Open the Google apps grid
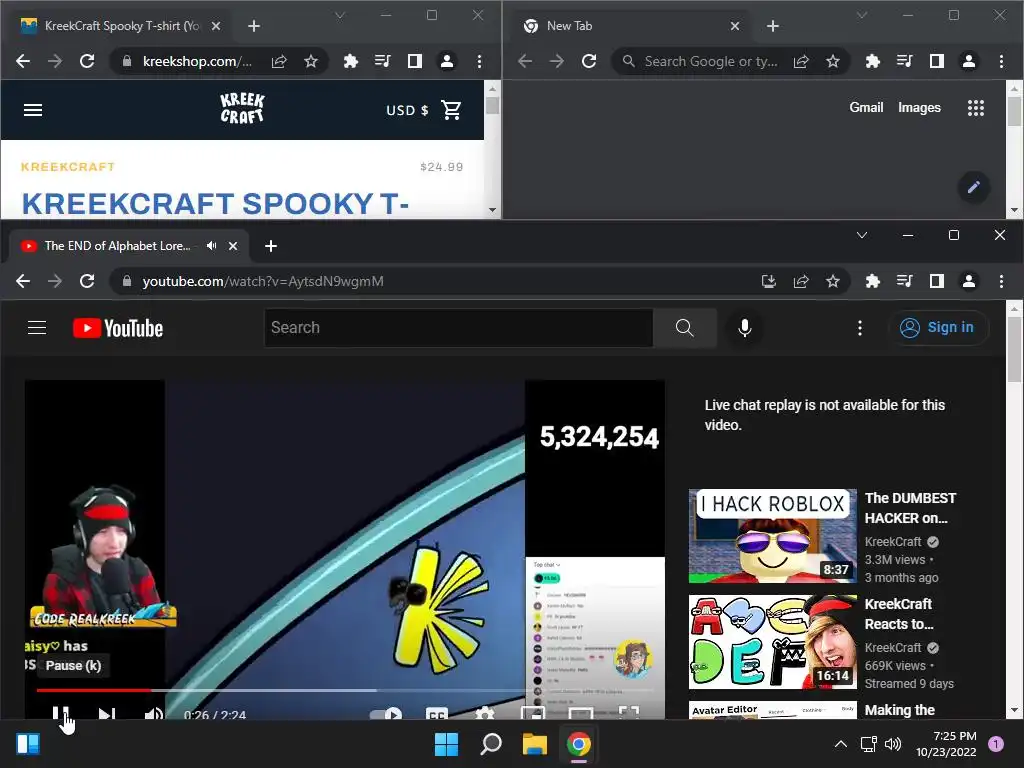Screen dimensions: 1024x768 [x=976, y=108]
